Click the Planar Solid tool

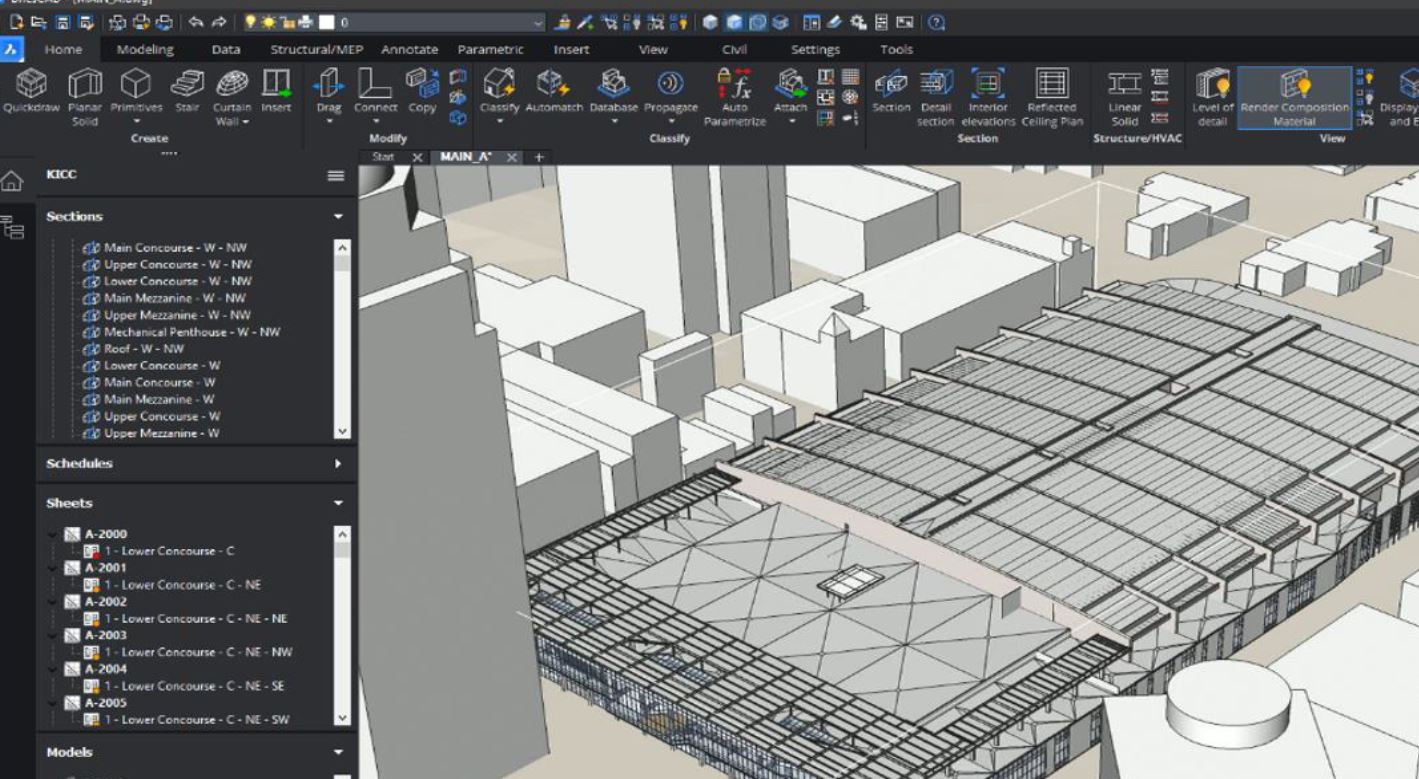[85, 97]
